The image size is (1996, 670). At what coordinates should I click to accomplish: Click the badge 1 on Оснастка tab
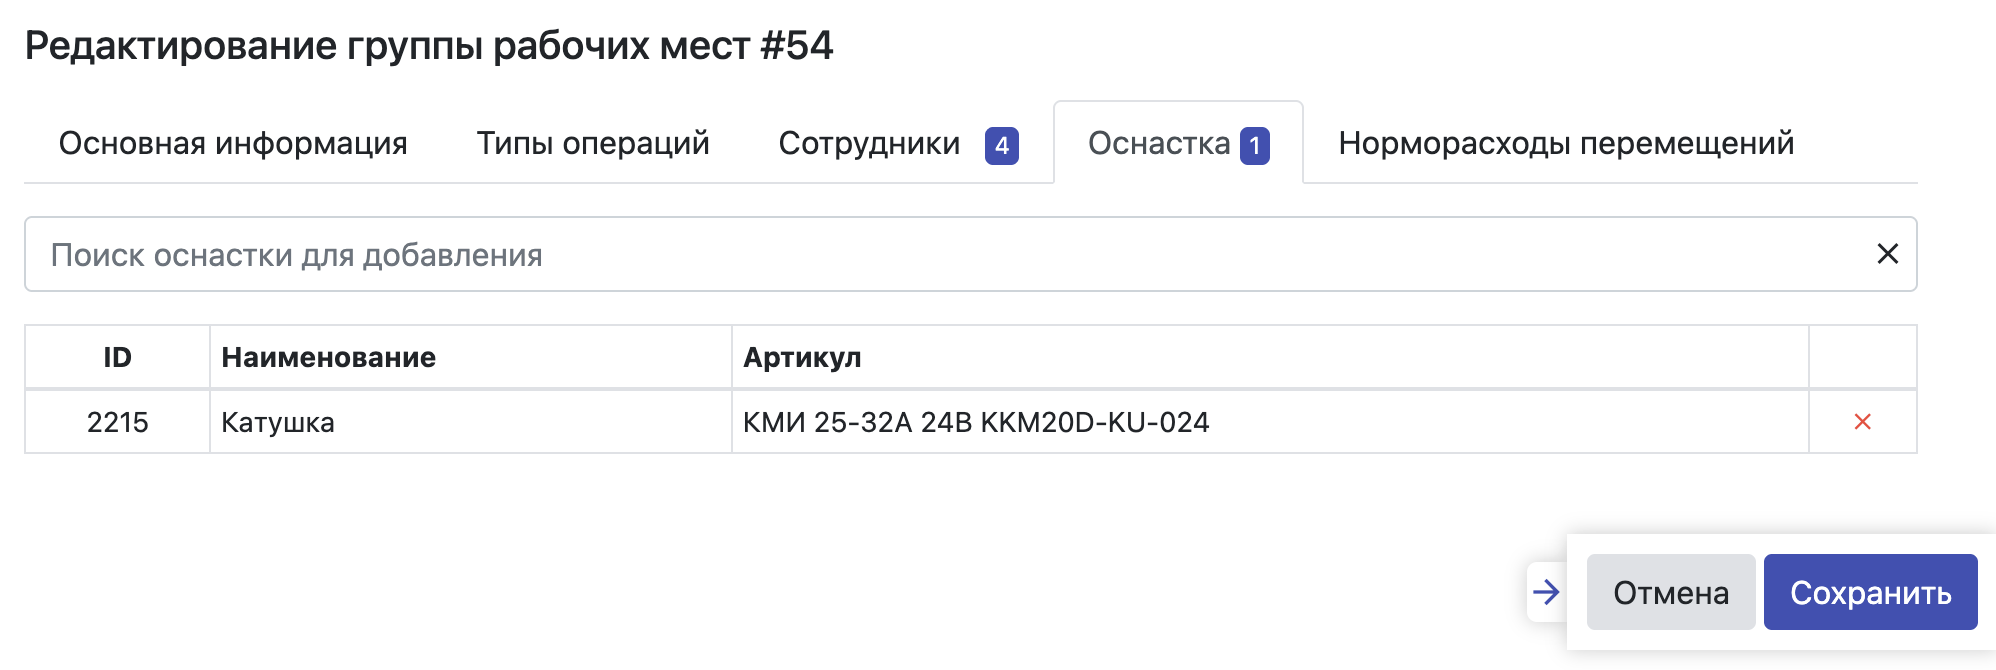pos(1254,145)
